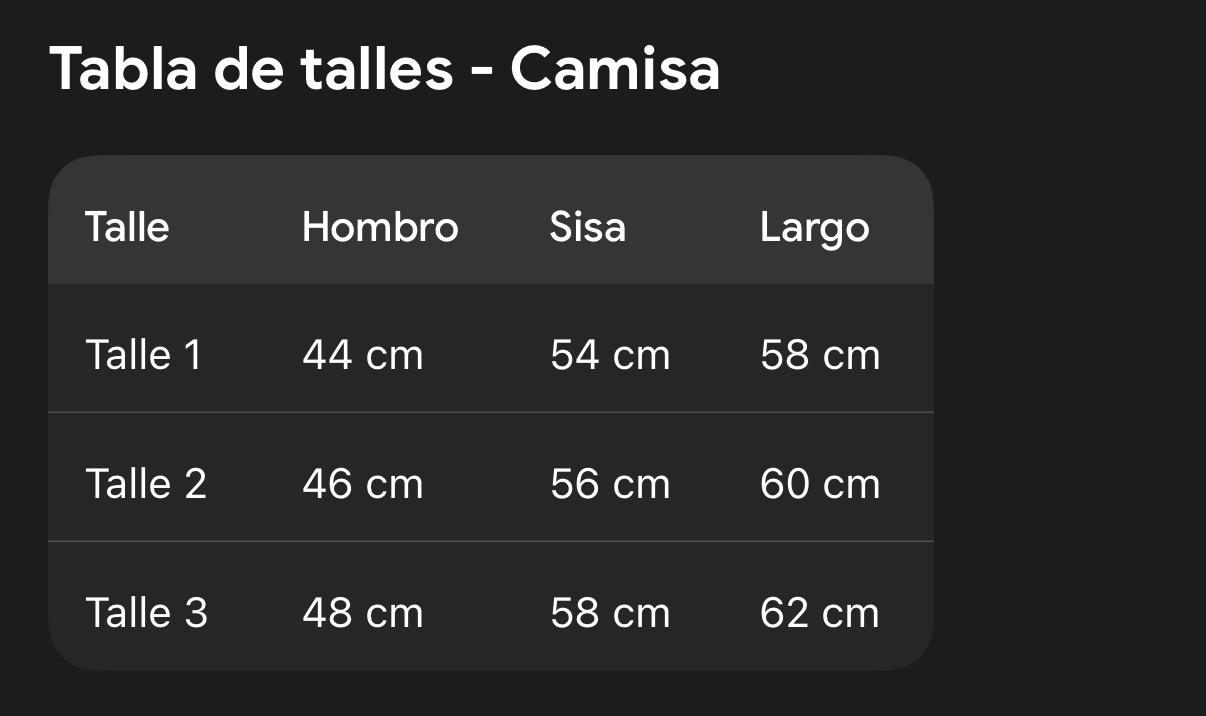1206x716 pixels.
Task: Select the 46 cm Hombro value
Action: [362, 484]
